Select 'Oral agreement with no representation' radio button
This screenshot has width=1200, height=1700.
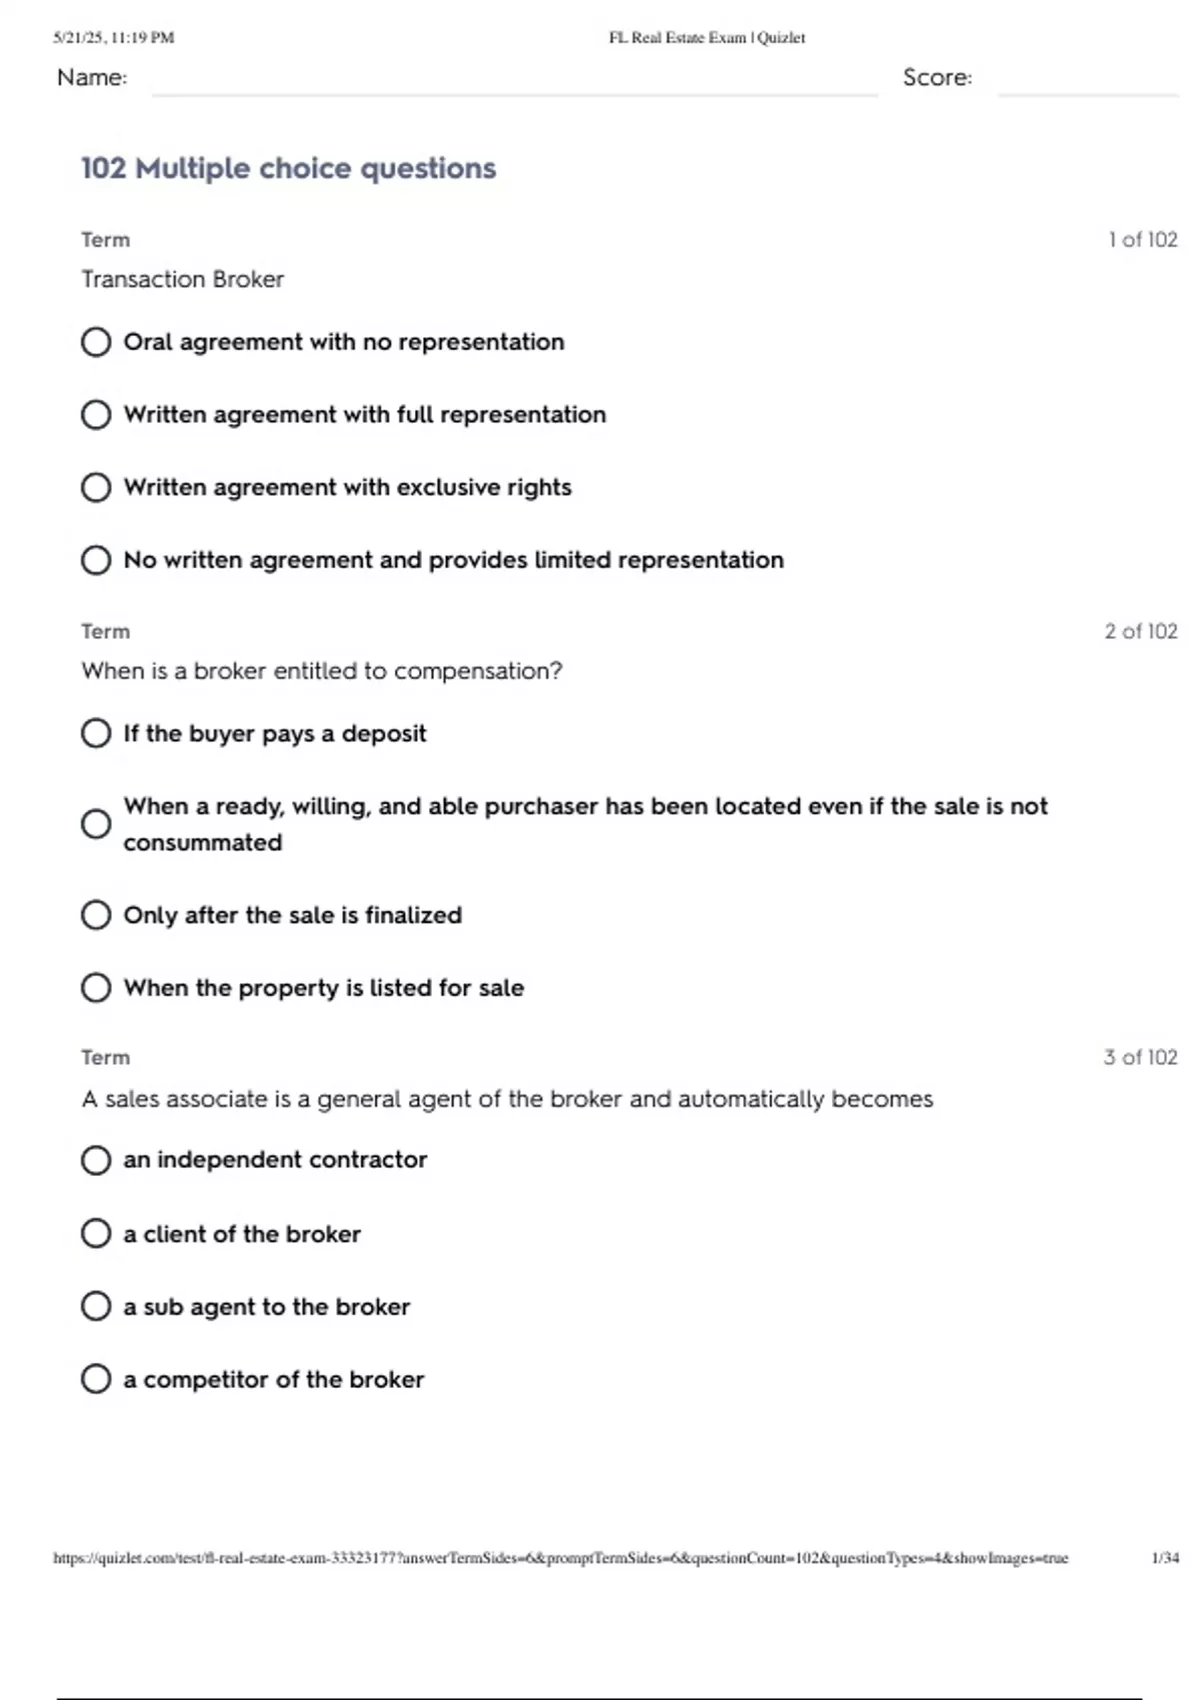(x=96, y=342)
